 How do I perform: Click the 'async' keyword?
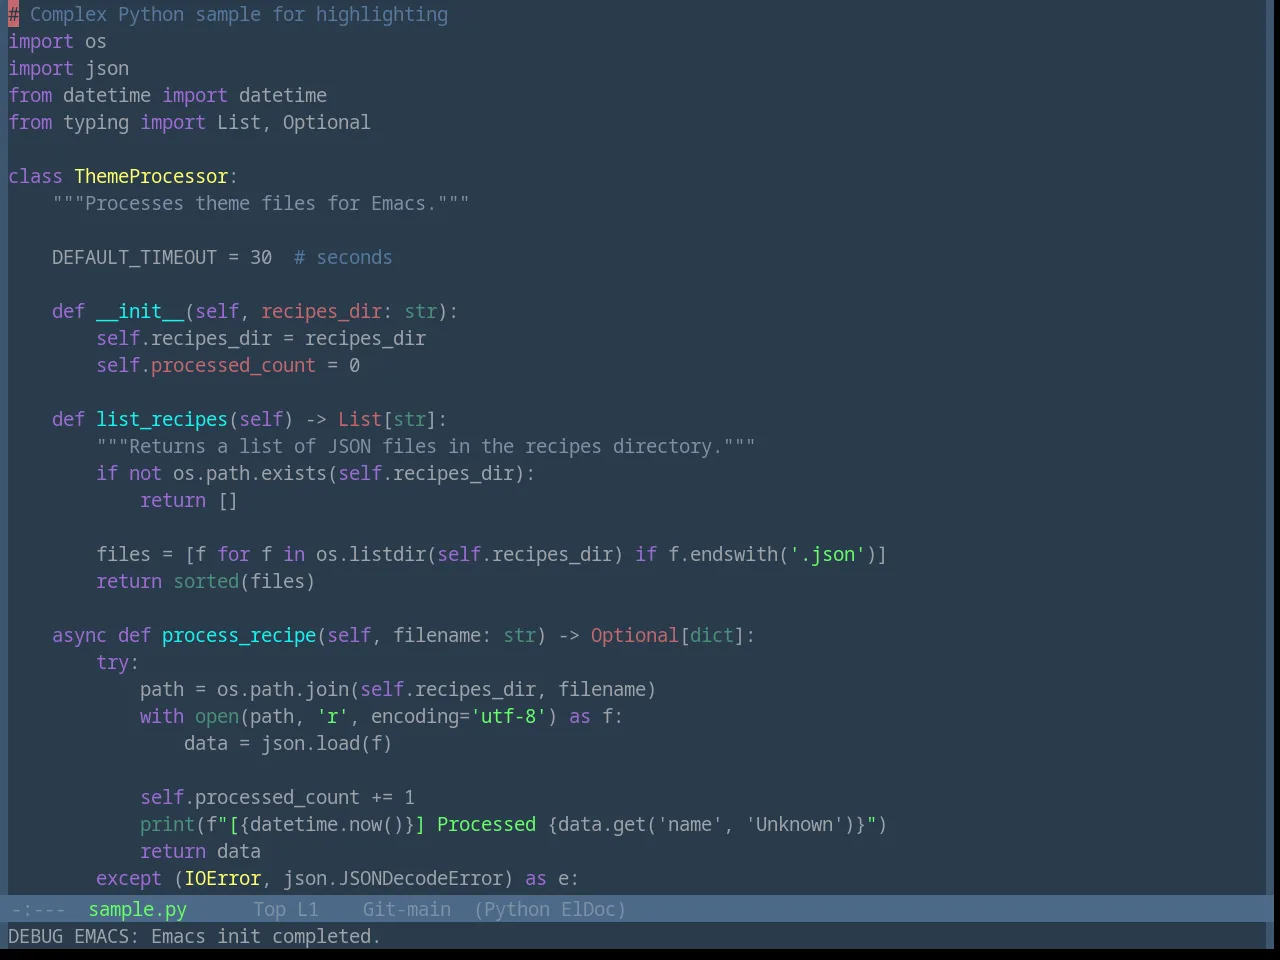click(x=79, y=635)
